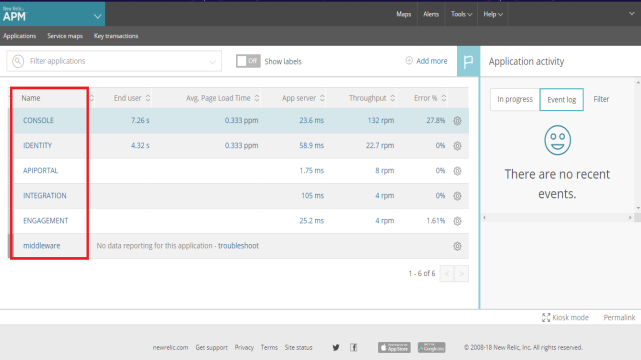The image size is (641, 360).
Task: Click the Application activity horizontal scrollbar
Action: click(x=558, y=218)
